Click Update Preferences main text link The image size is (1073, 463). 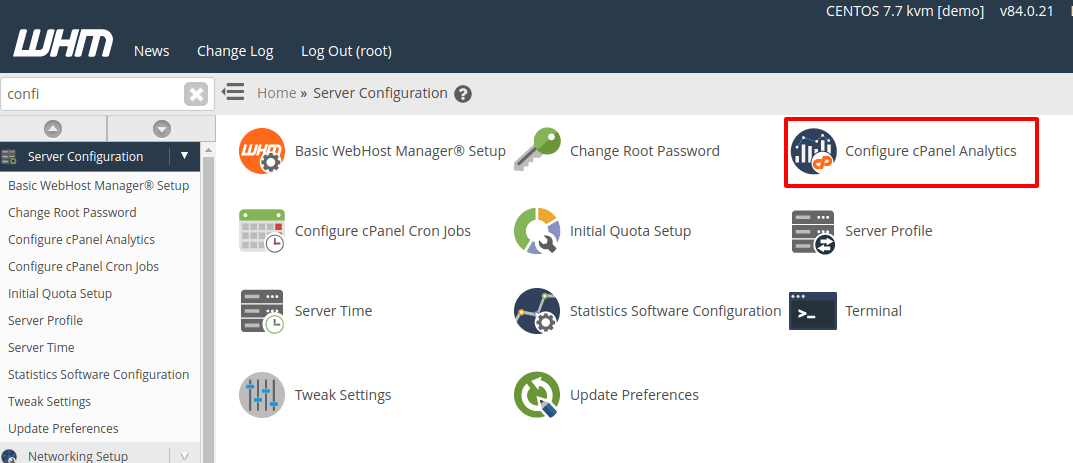pos(634,395)
